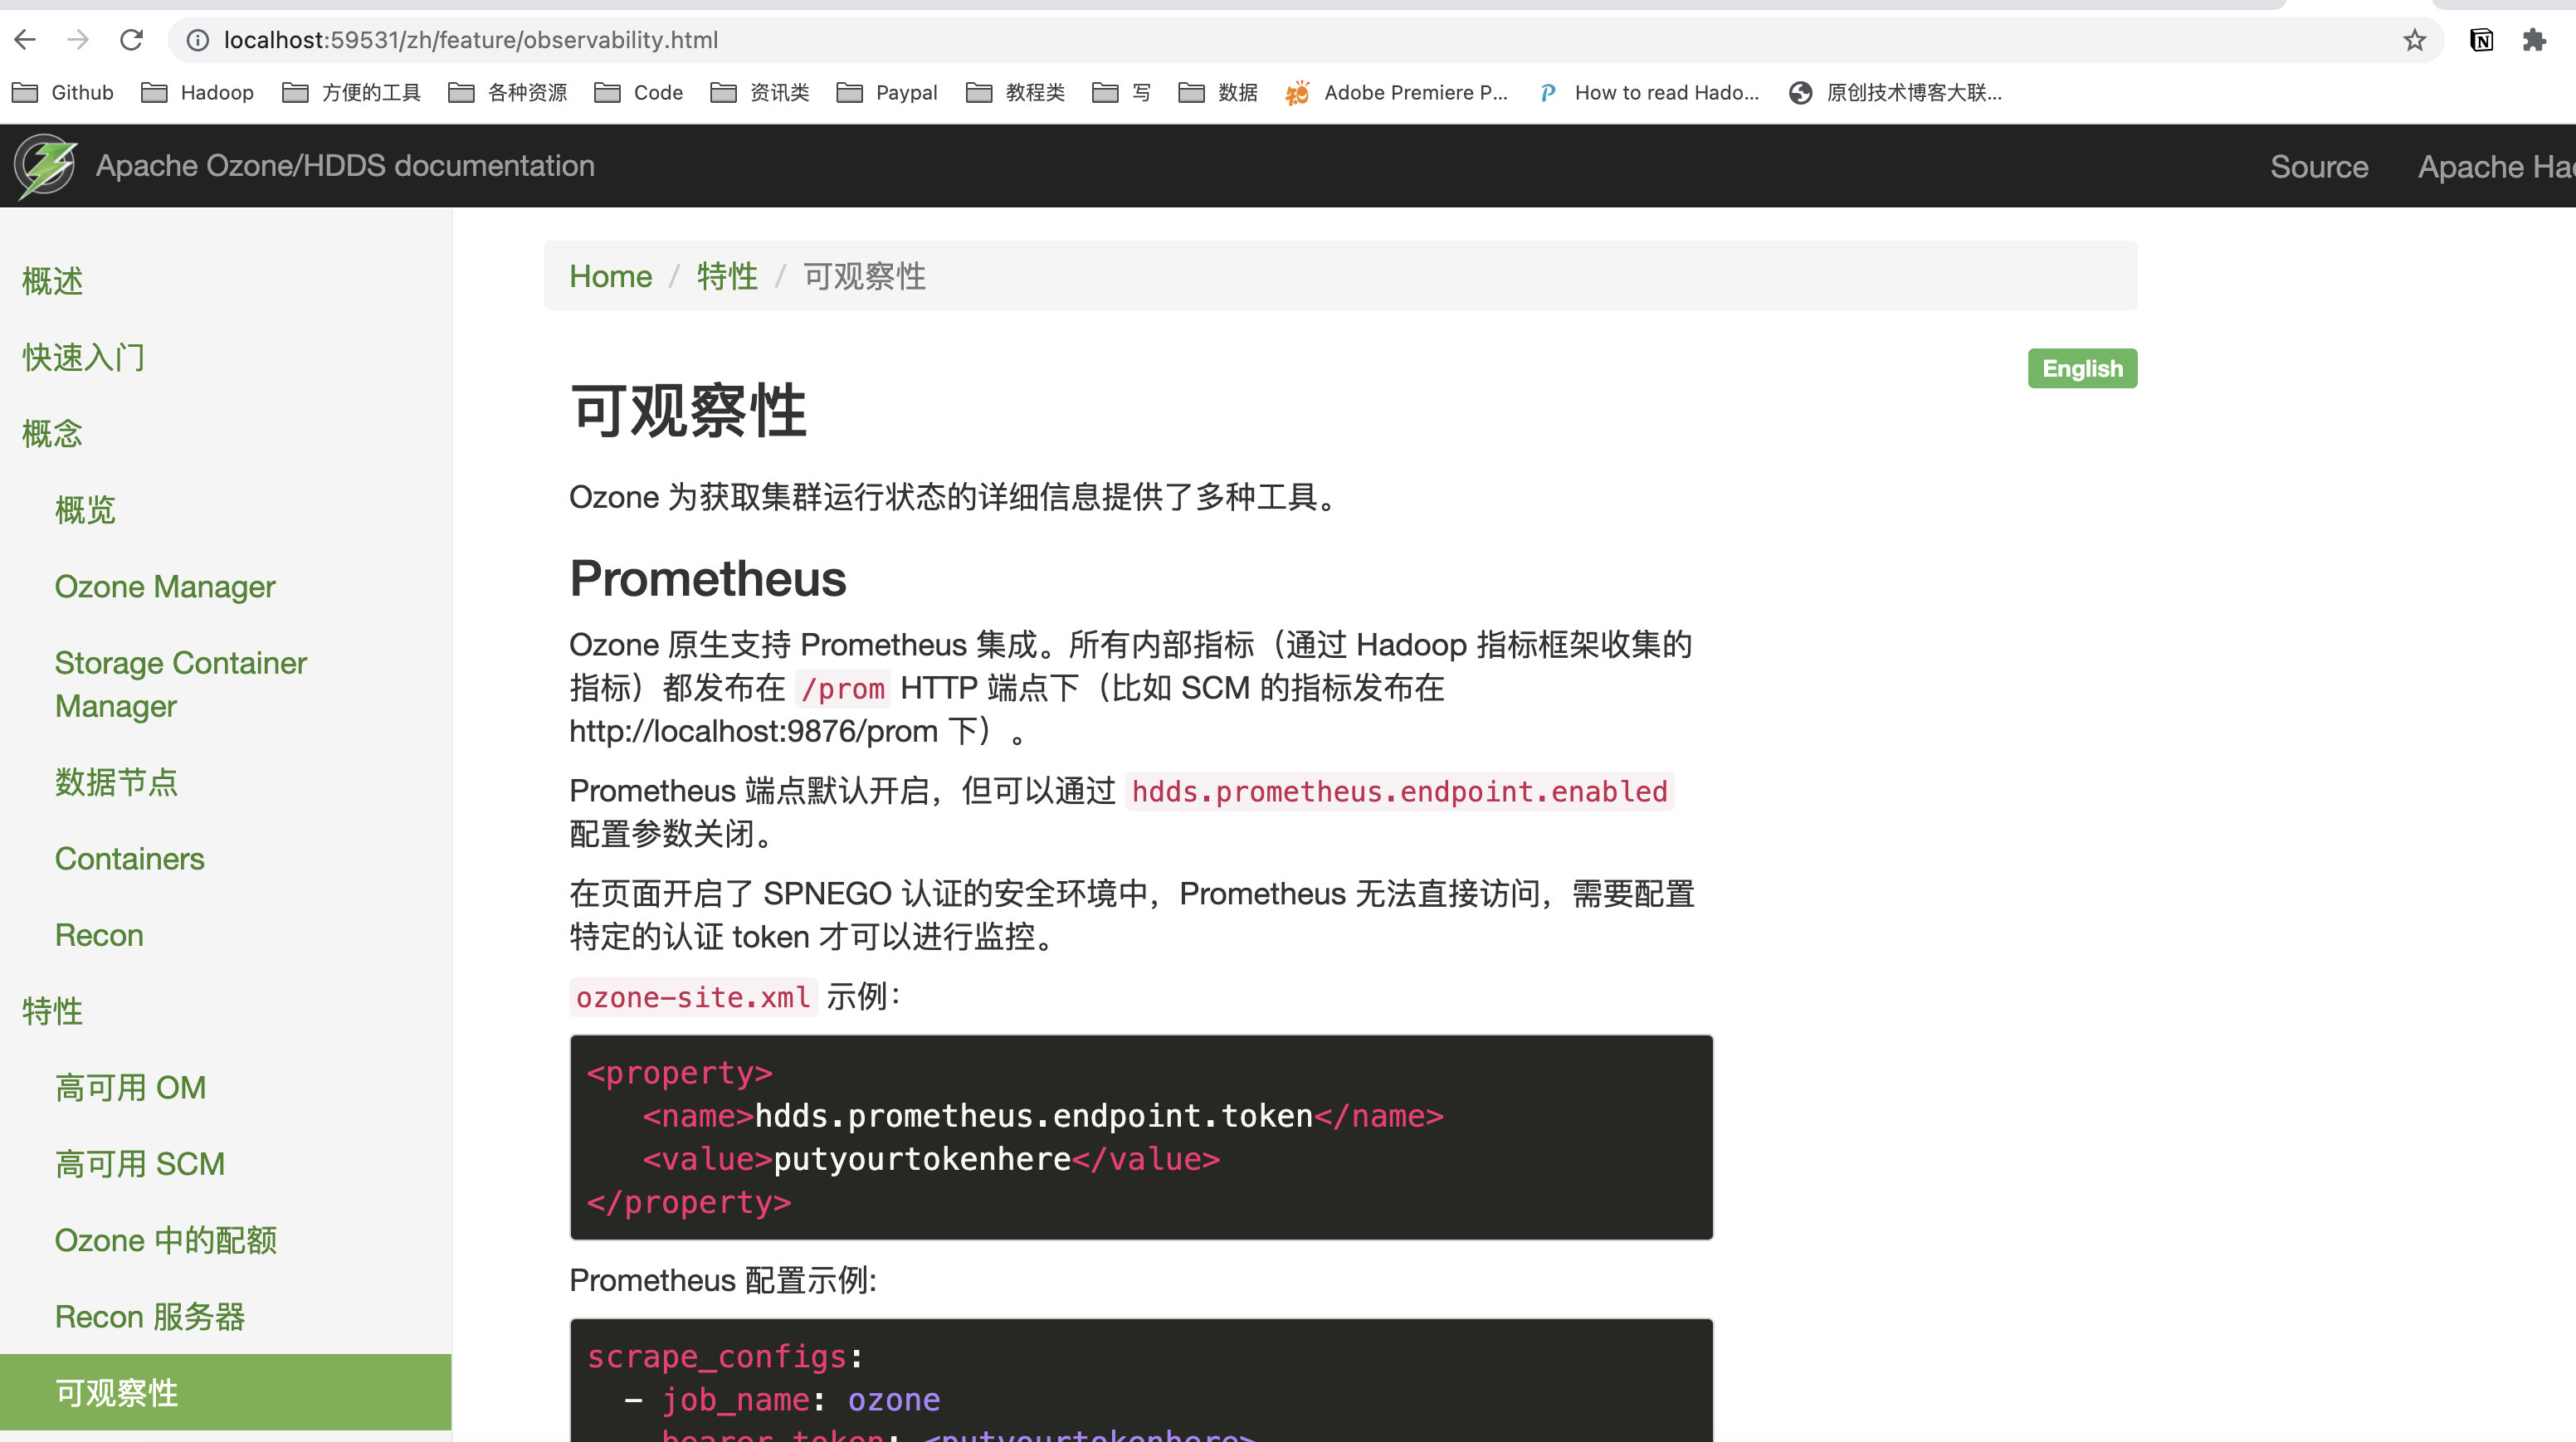Switch page language to English
Viewport: 2576px width, 1442px height.
click(x=2081, y=369)
